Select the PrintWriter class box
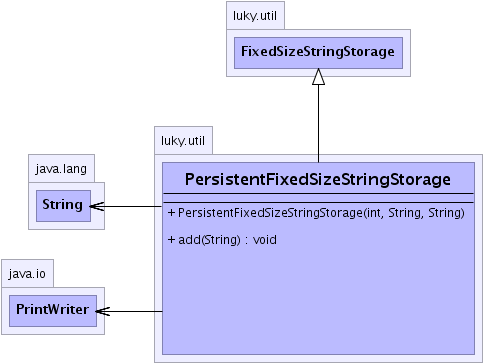 53,311
